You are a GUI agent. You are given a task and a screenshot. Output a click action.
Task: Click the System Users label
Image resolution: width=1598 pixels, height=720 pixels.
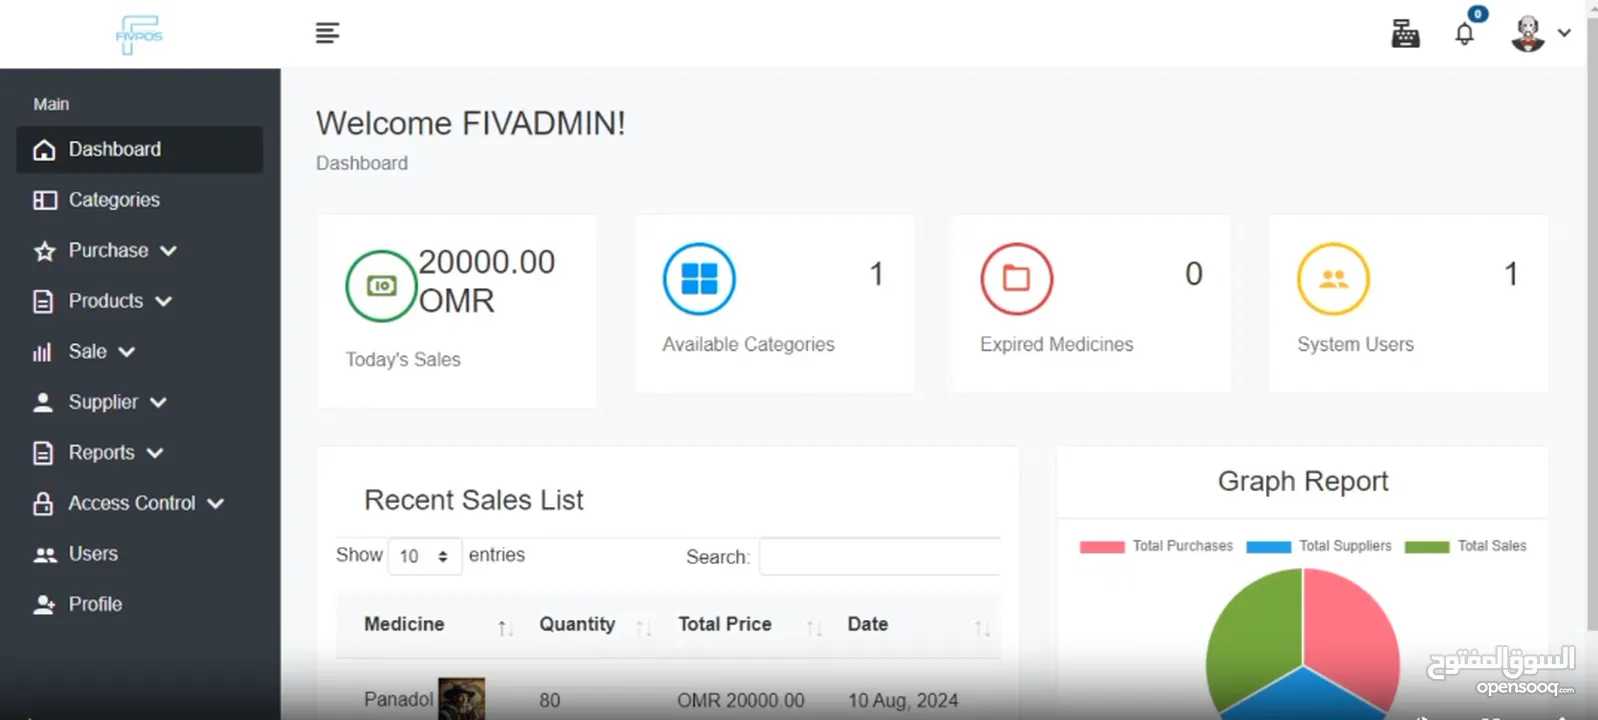1355,344
